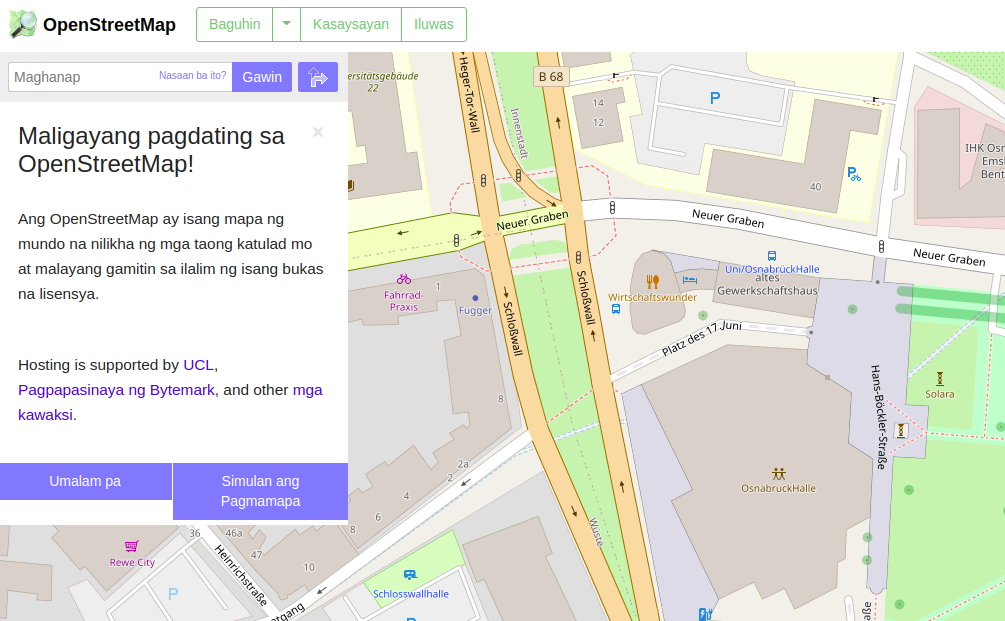This screenshot has height=621, width=1005.
Task: Click the Gawin search button
Action: [x=262, y=77]
